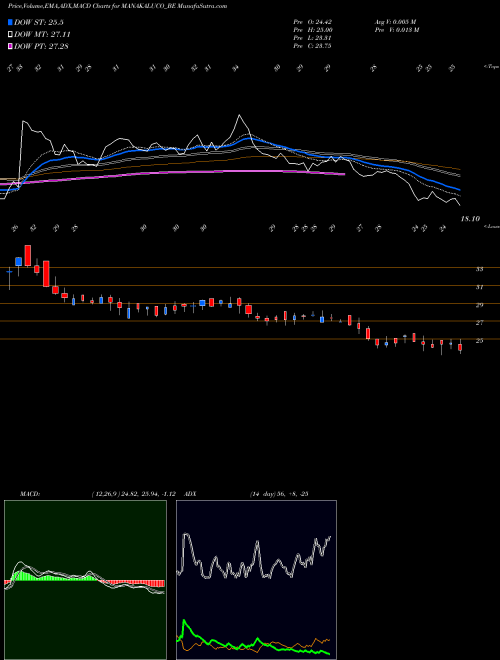Image resolution: width=500 pixels, height=660 pixels.
Task: Click the ADX values '(14 day) 56, +8, -25'
Action: coord(279,494)
